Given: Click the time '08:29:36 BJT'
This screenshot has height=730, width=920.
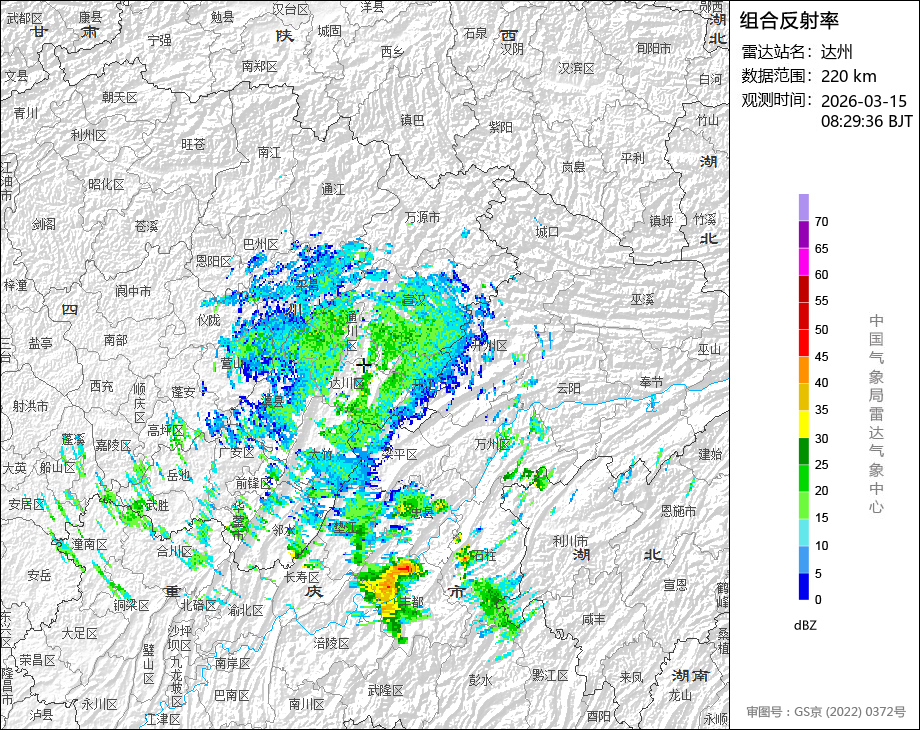Looking at the screenshot, I should click(867, 121).
